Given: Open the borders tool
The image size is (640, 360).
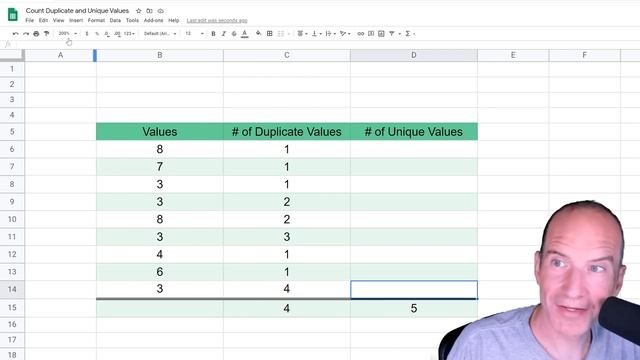Looking at the screenshot, I should coord(269,33).
